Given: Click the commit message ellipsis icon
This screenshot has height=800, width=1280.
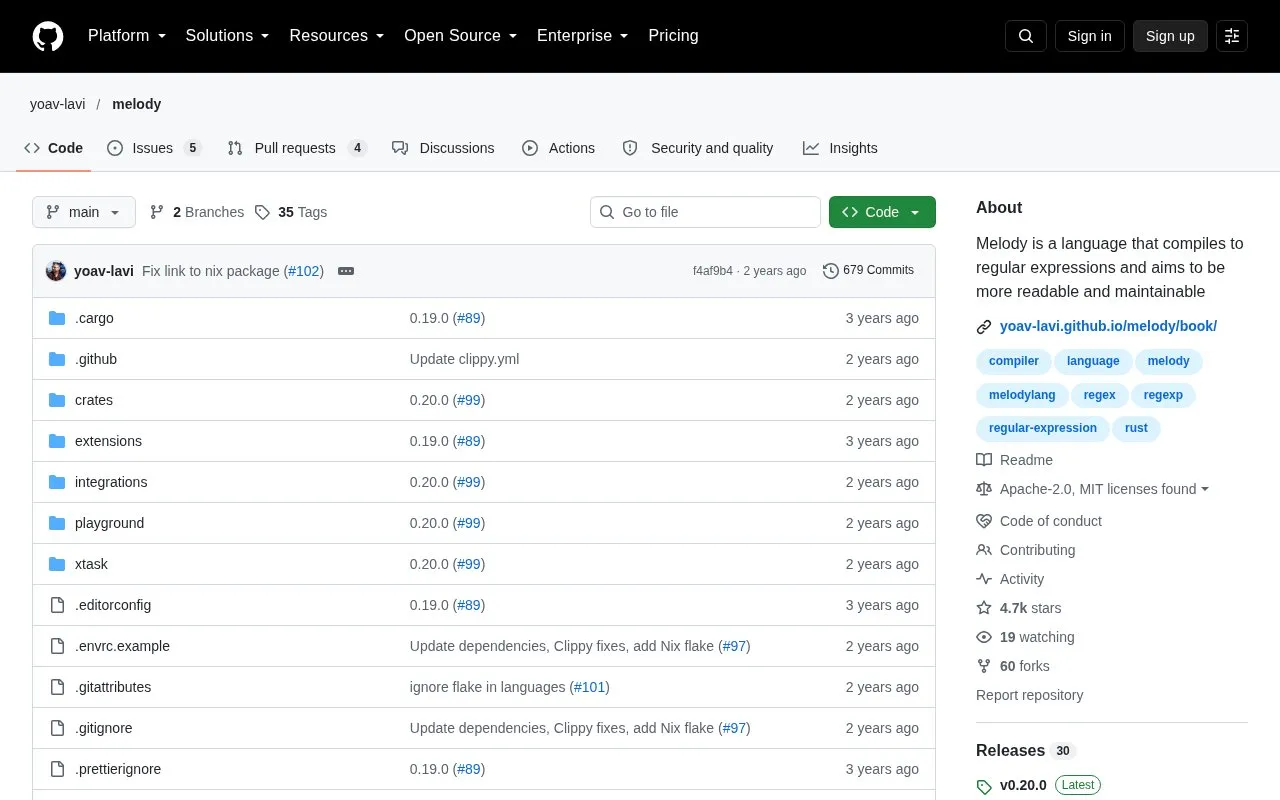Looking at the screenshot, I should coord(346,271).
